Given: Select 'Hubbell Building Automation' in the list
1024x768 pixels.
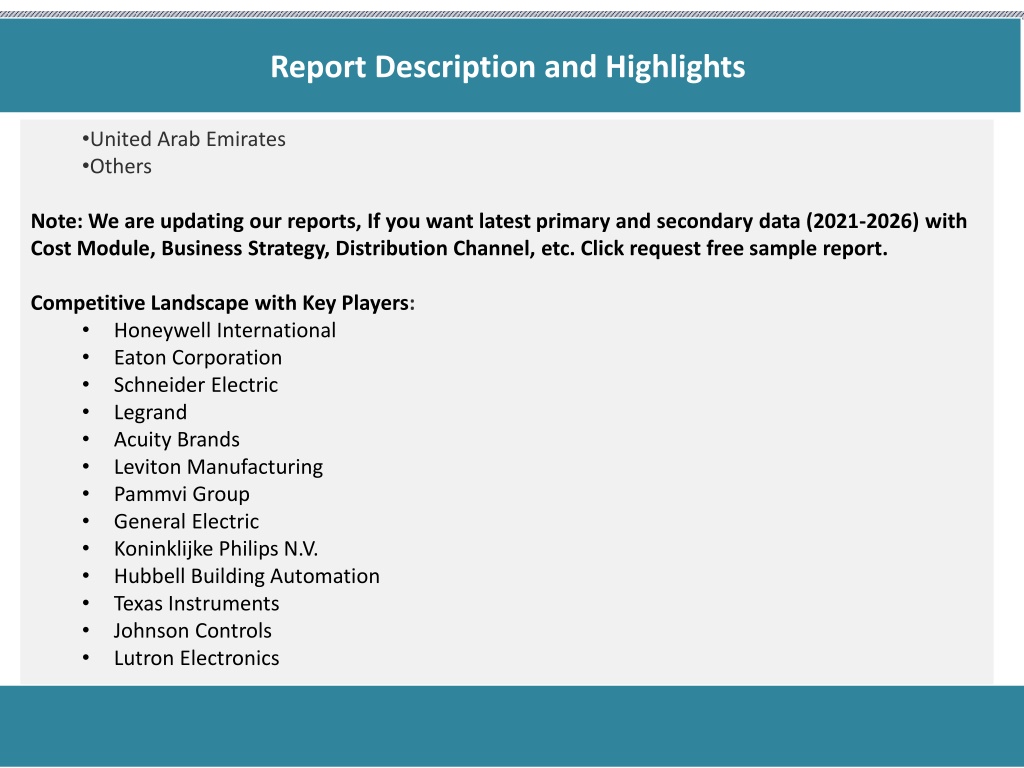Looking at the screenshot, I should click(246, 577).
